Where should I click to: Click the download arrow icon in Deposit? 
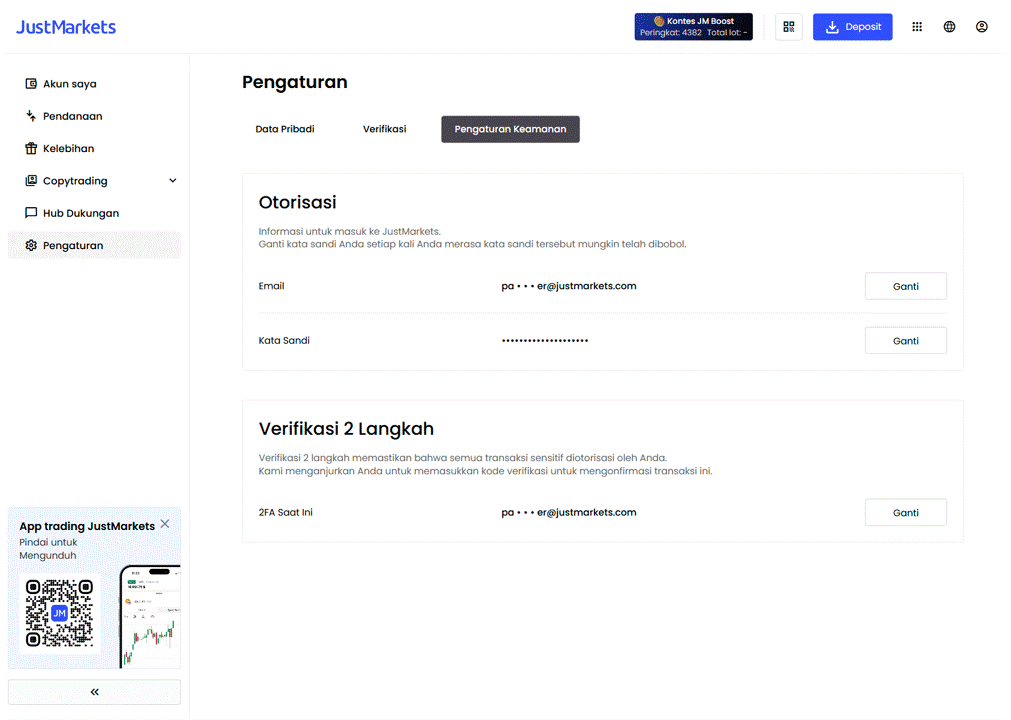pos(832,26)
